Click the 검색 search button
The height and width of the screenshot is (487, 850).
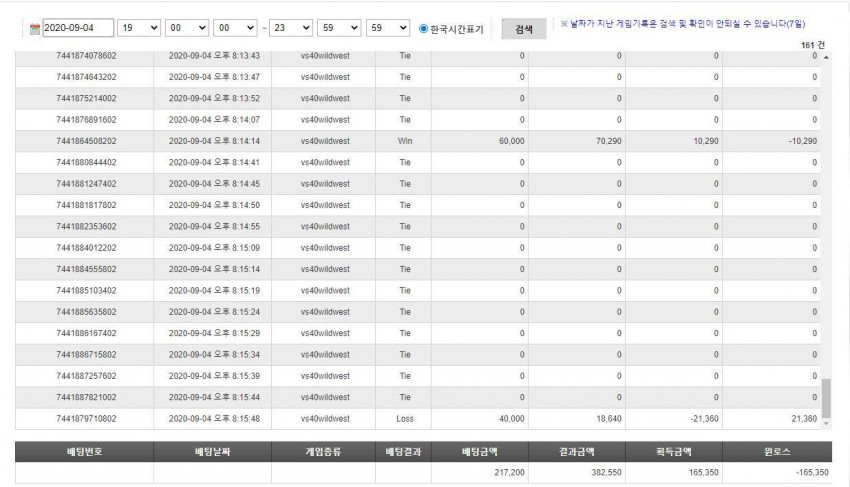[524, 29]
